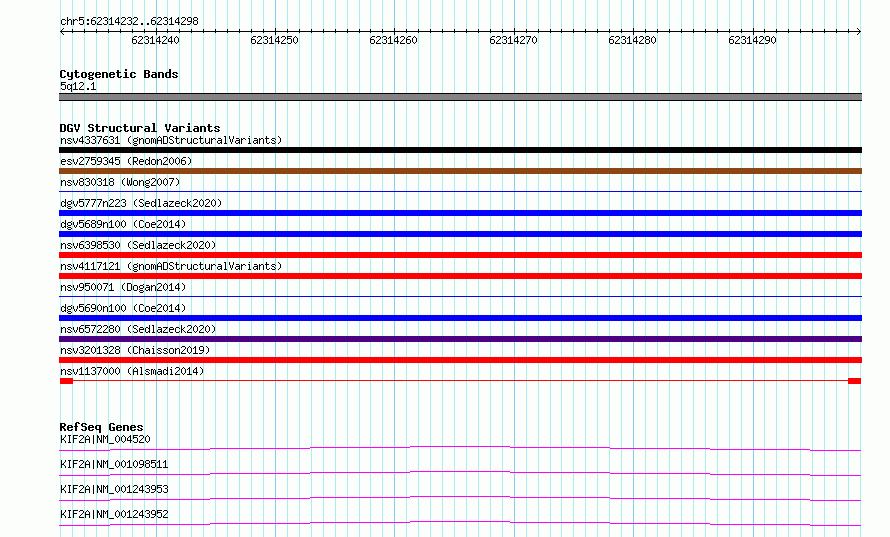The width and height of the screenshot is (890, 537).
Task: Select transcript KIF2A|NM_001243953 label
Action: click(x=114, y=489)
